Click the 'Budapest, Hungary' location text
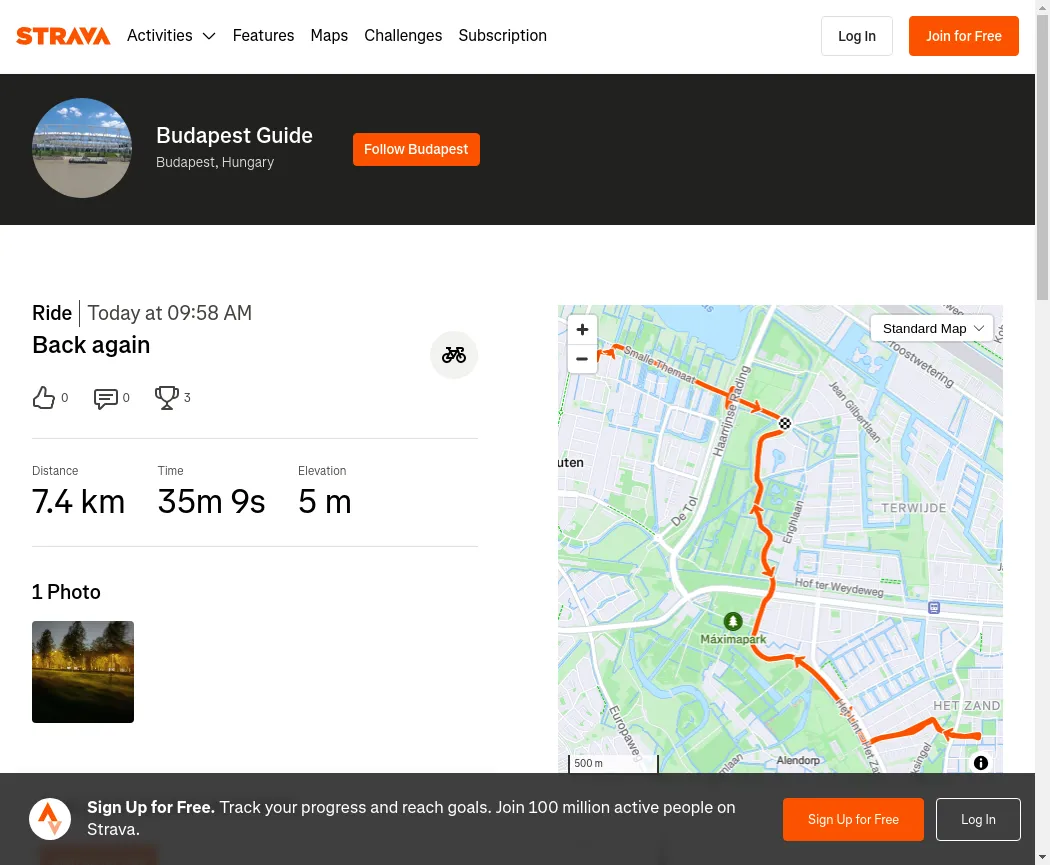 [215, 162]
